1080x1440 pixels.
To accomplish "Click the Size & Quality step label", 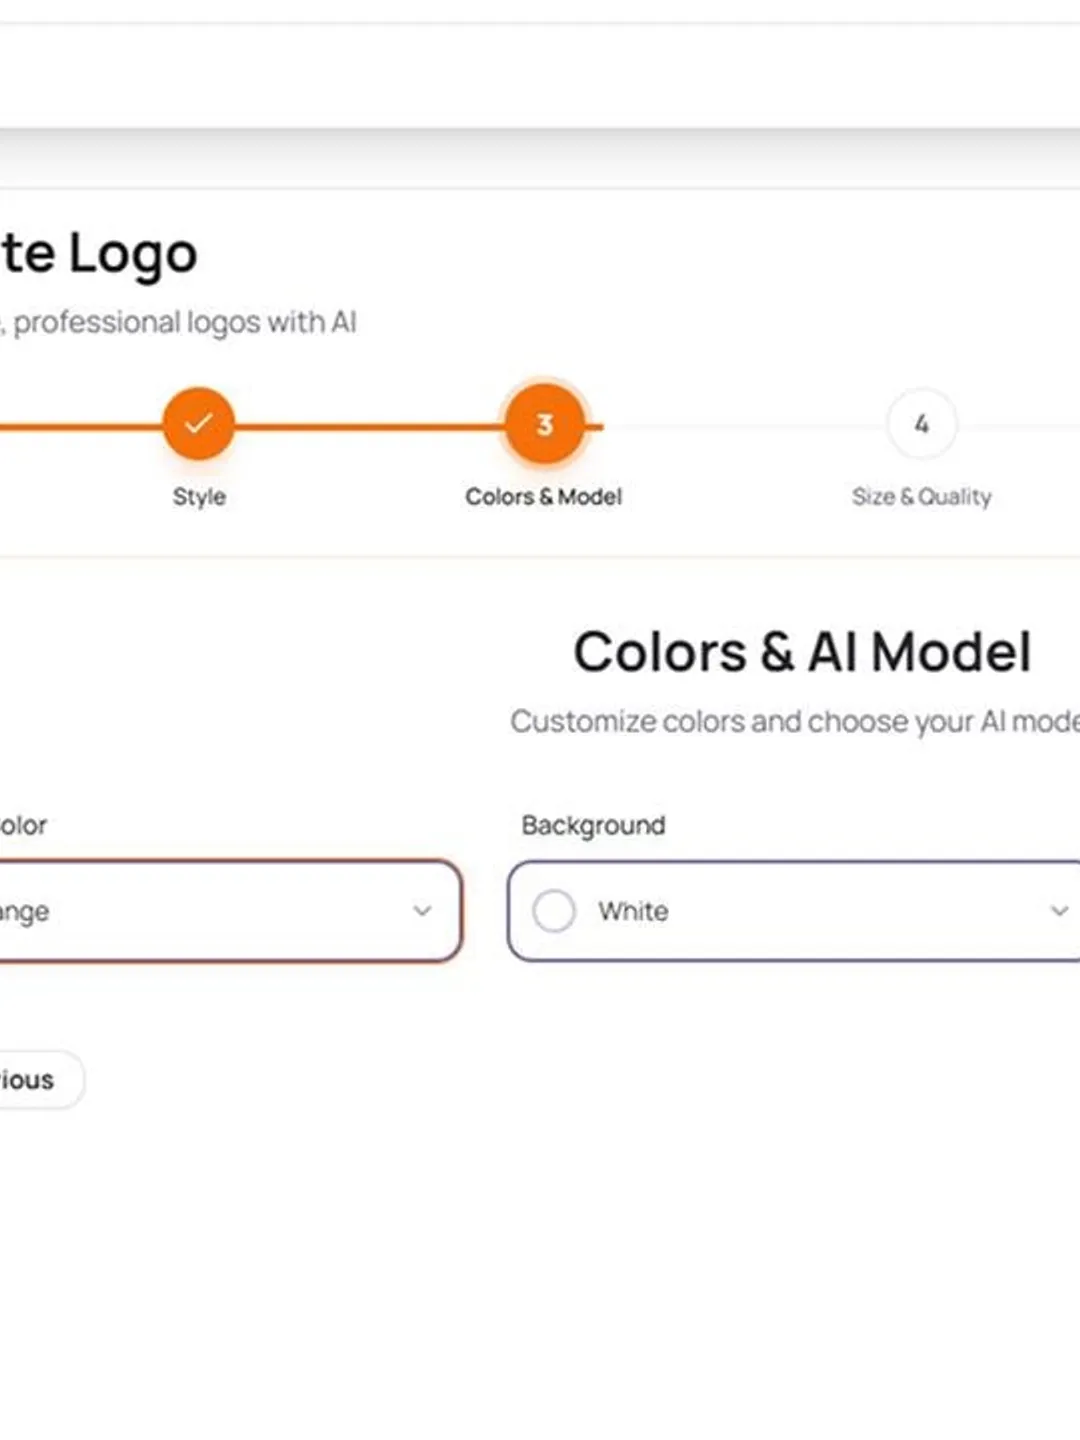I will 921,497.
